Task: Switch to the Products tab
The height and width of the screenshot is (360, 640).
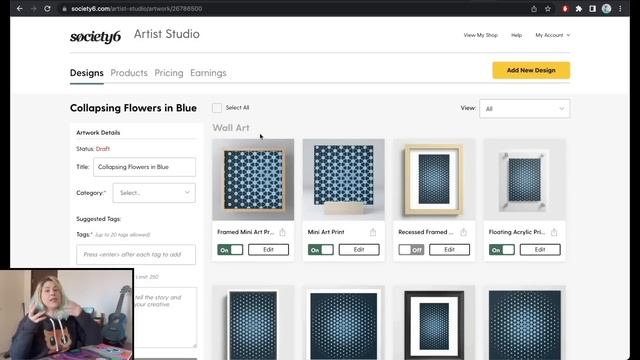Action: point(129,73)
